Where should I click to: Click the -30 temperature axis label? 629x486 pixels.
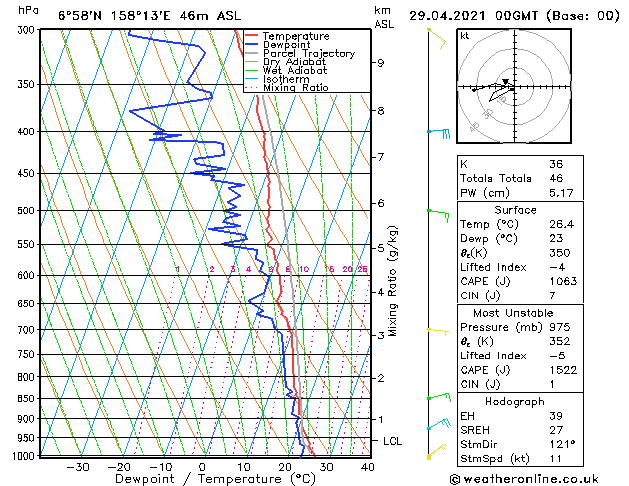(x=77, y=467)
